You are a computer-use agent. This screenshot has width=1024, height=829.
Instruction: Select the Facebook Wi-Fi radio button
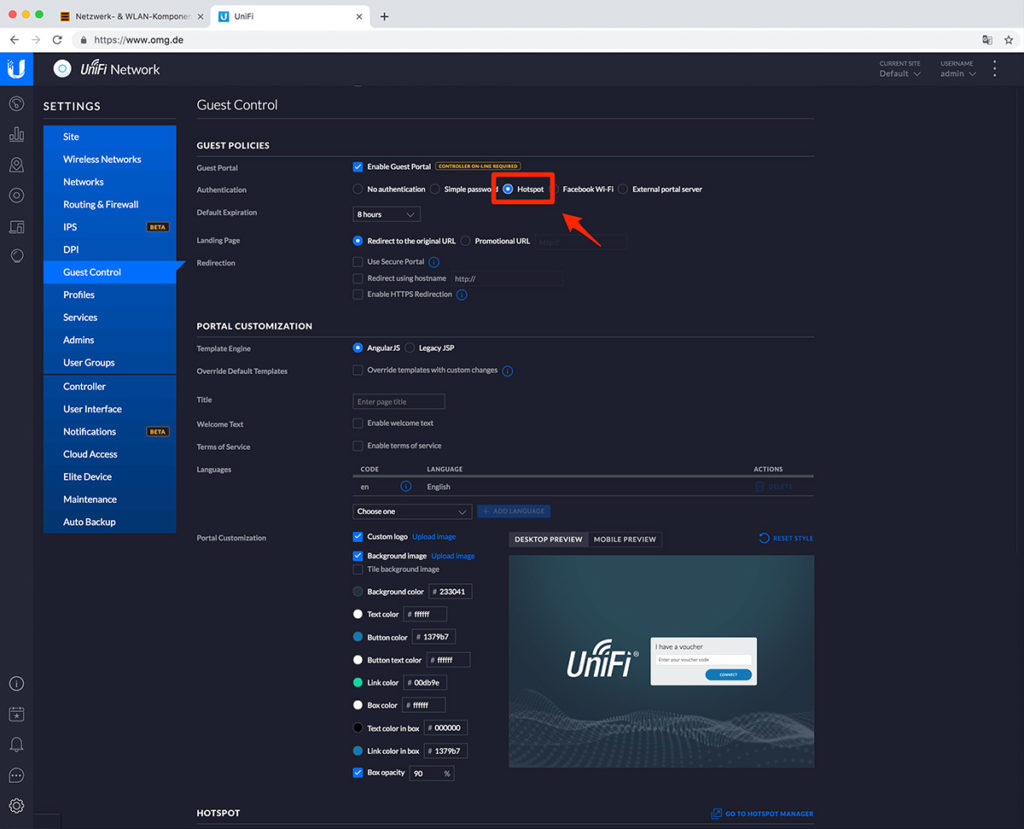tap(554, 189)
